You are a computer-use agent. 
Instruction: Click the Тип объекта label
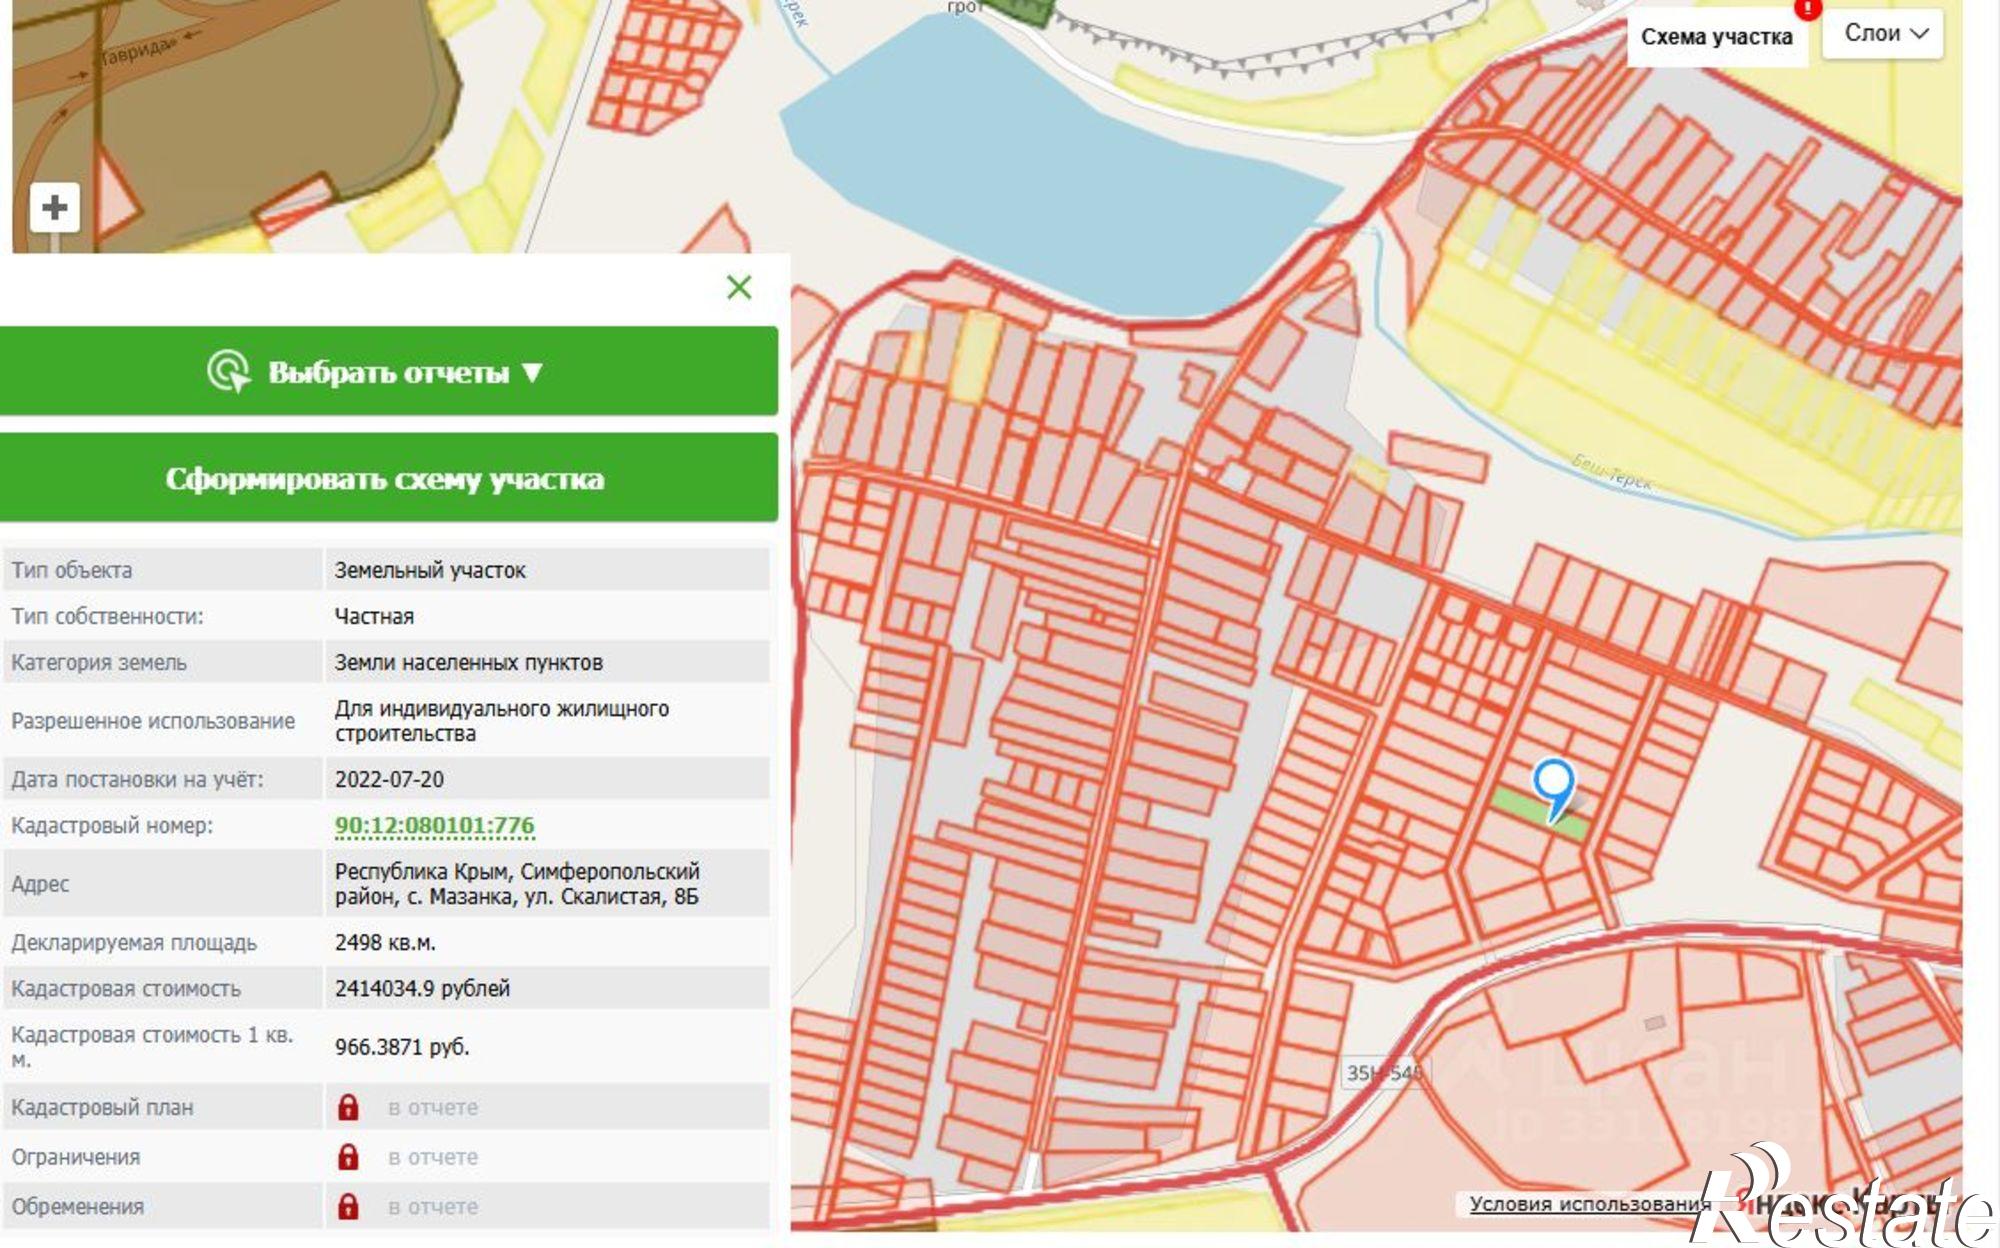click(x=72, y=570)
